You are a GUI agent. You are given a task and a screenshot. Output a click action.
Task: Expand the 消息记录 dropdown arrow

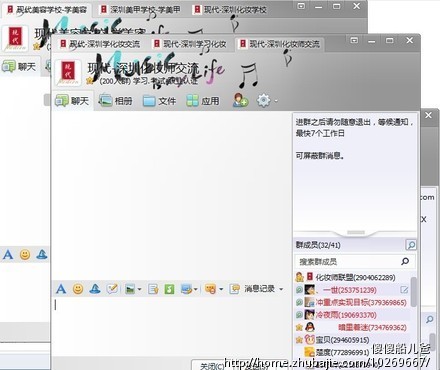[281, 289]
